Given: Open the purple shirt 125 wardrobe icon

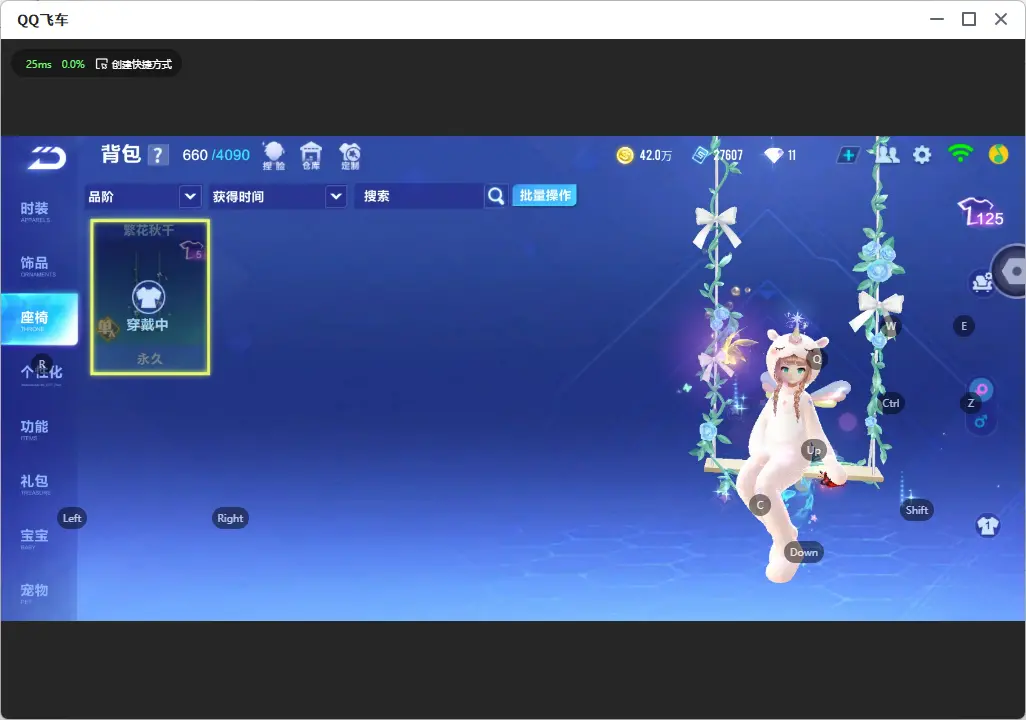Looking at the screenshot, I should point(981,212).
